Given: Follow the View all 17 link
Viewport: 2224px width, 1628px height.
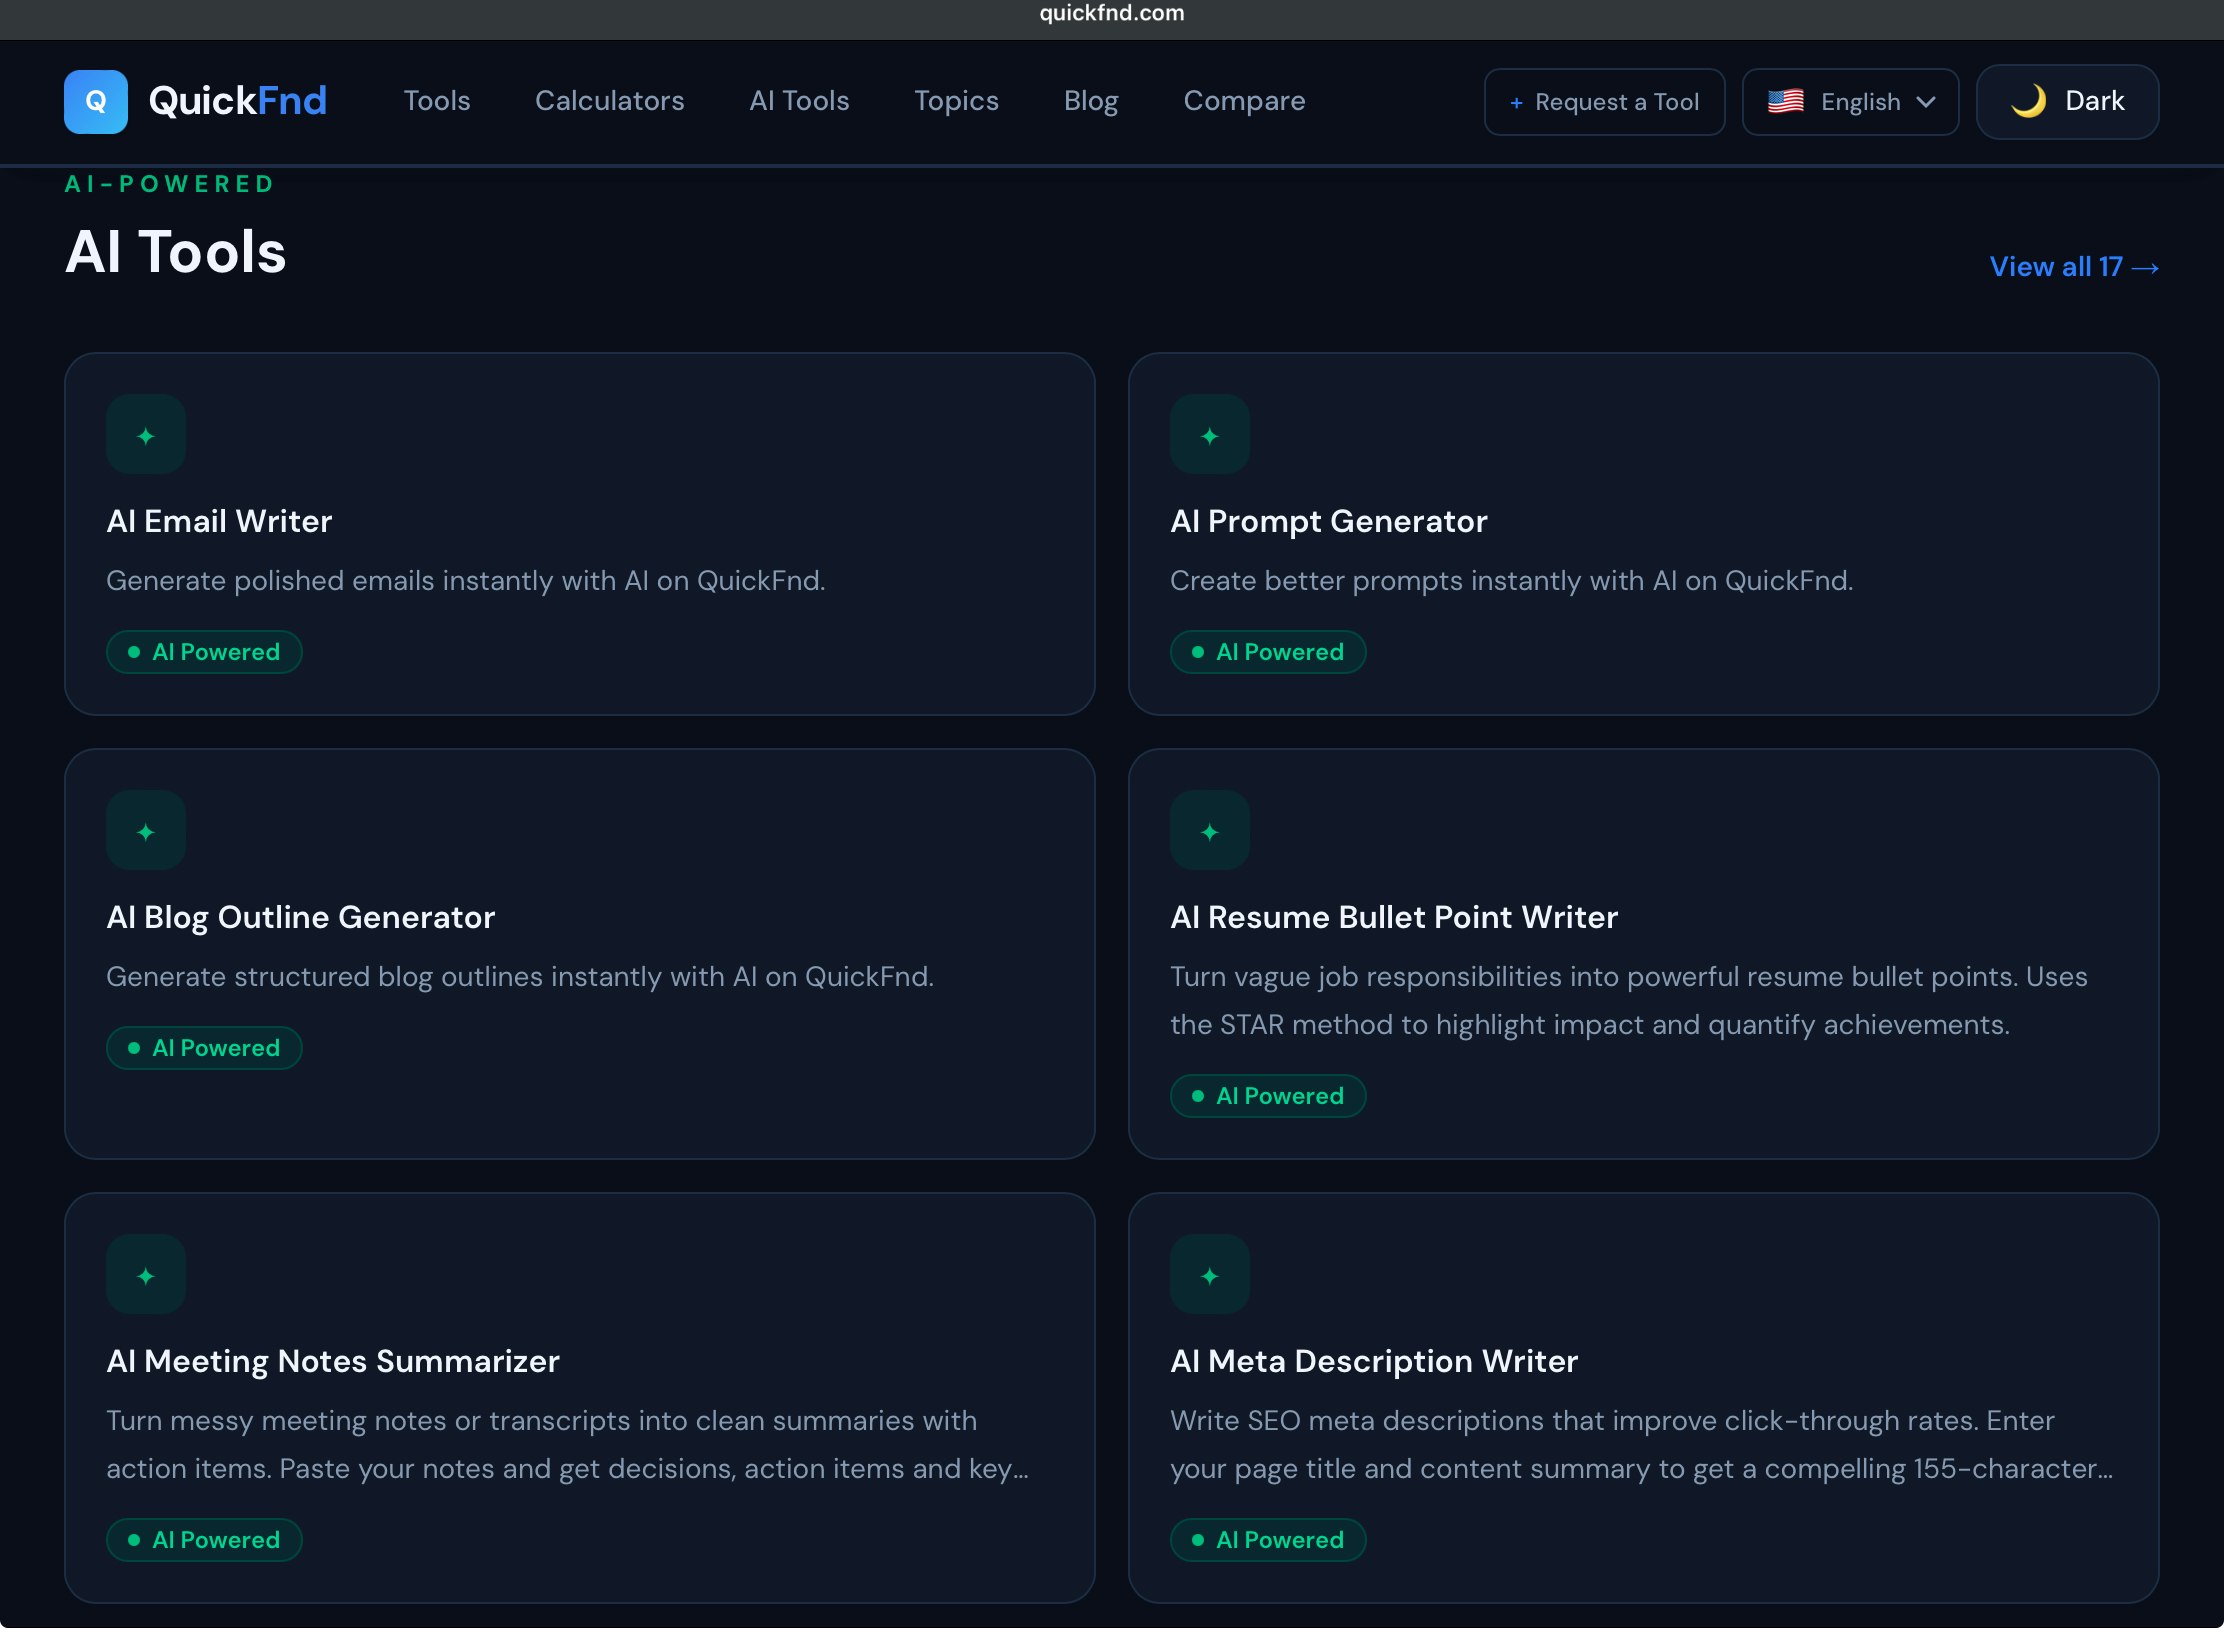Looking at the screenshot, I should pos(2073,267).
